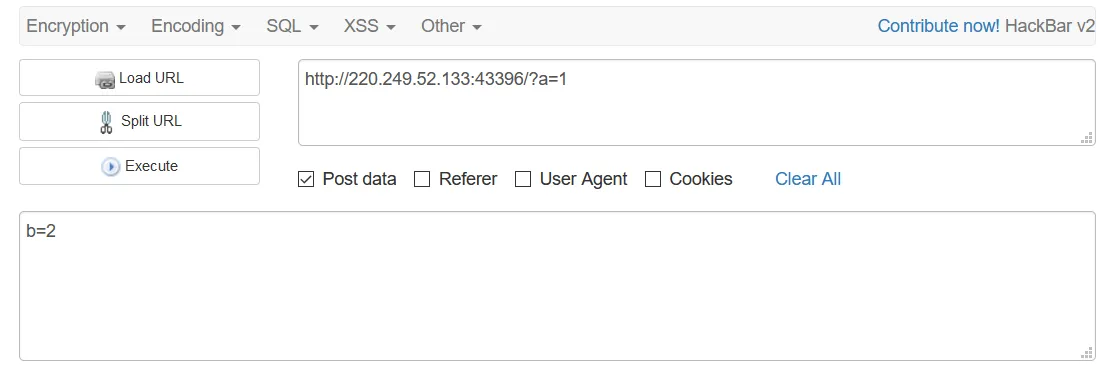Check the Cookies checkbox
The height and width of the screenshot is (381, 1115).
click(653, 179)
